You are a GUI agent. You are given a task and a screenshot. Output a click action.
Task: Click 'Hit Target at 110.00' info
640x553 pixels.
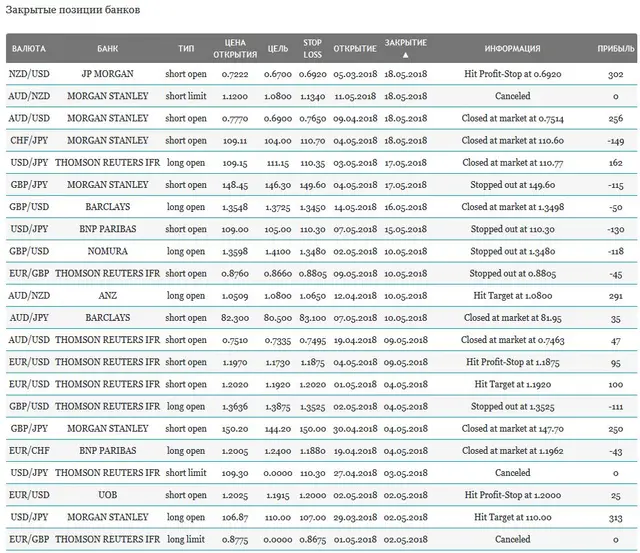(513, 517)
